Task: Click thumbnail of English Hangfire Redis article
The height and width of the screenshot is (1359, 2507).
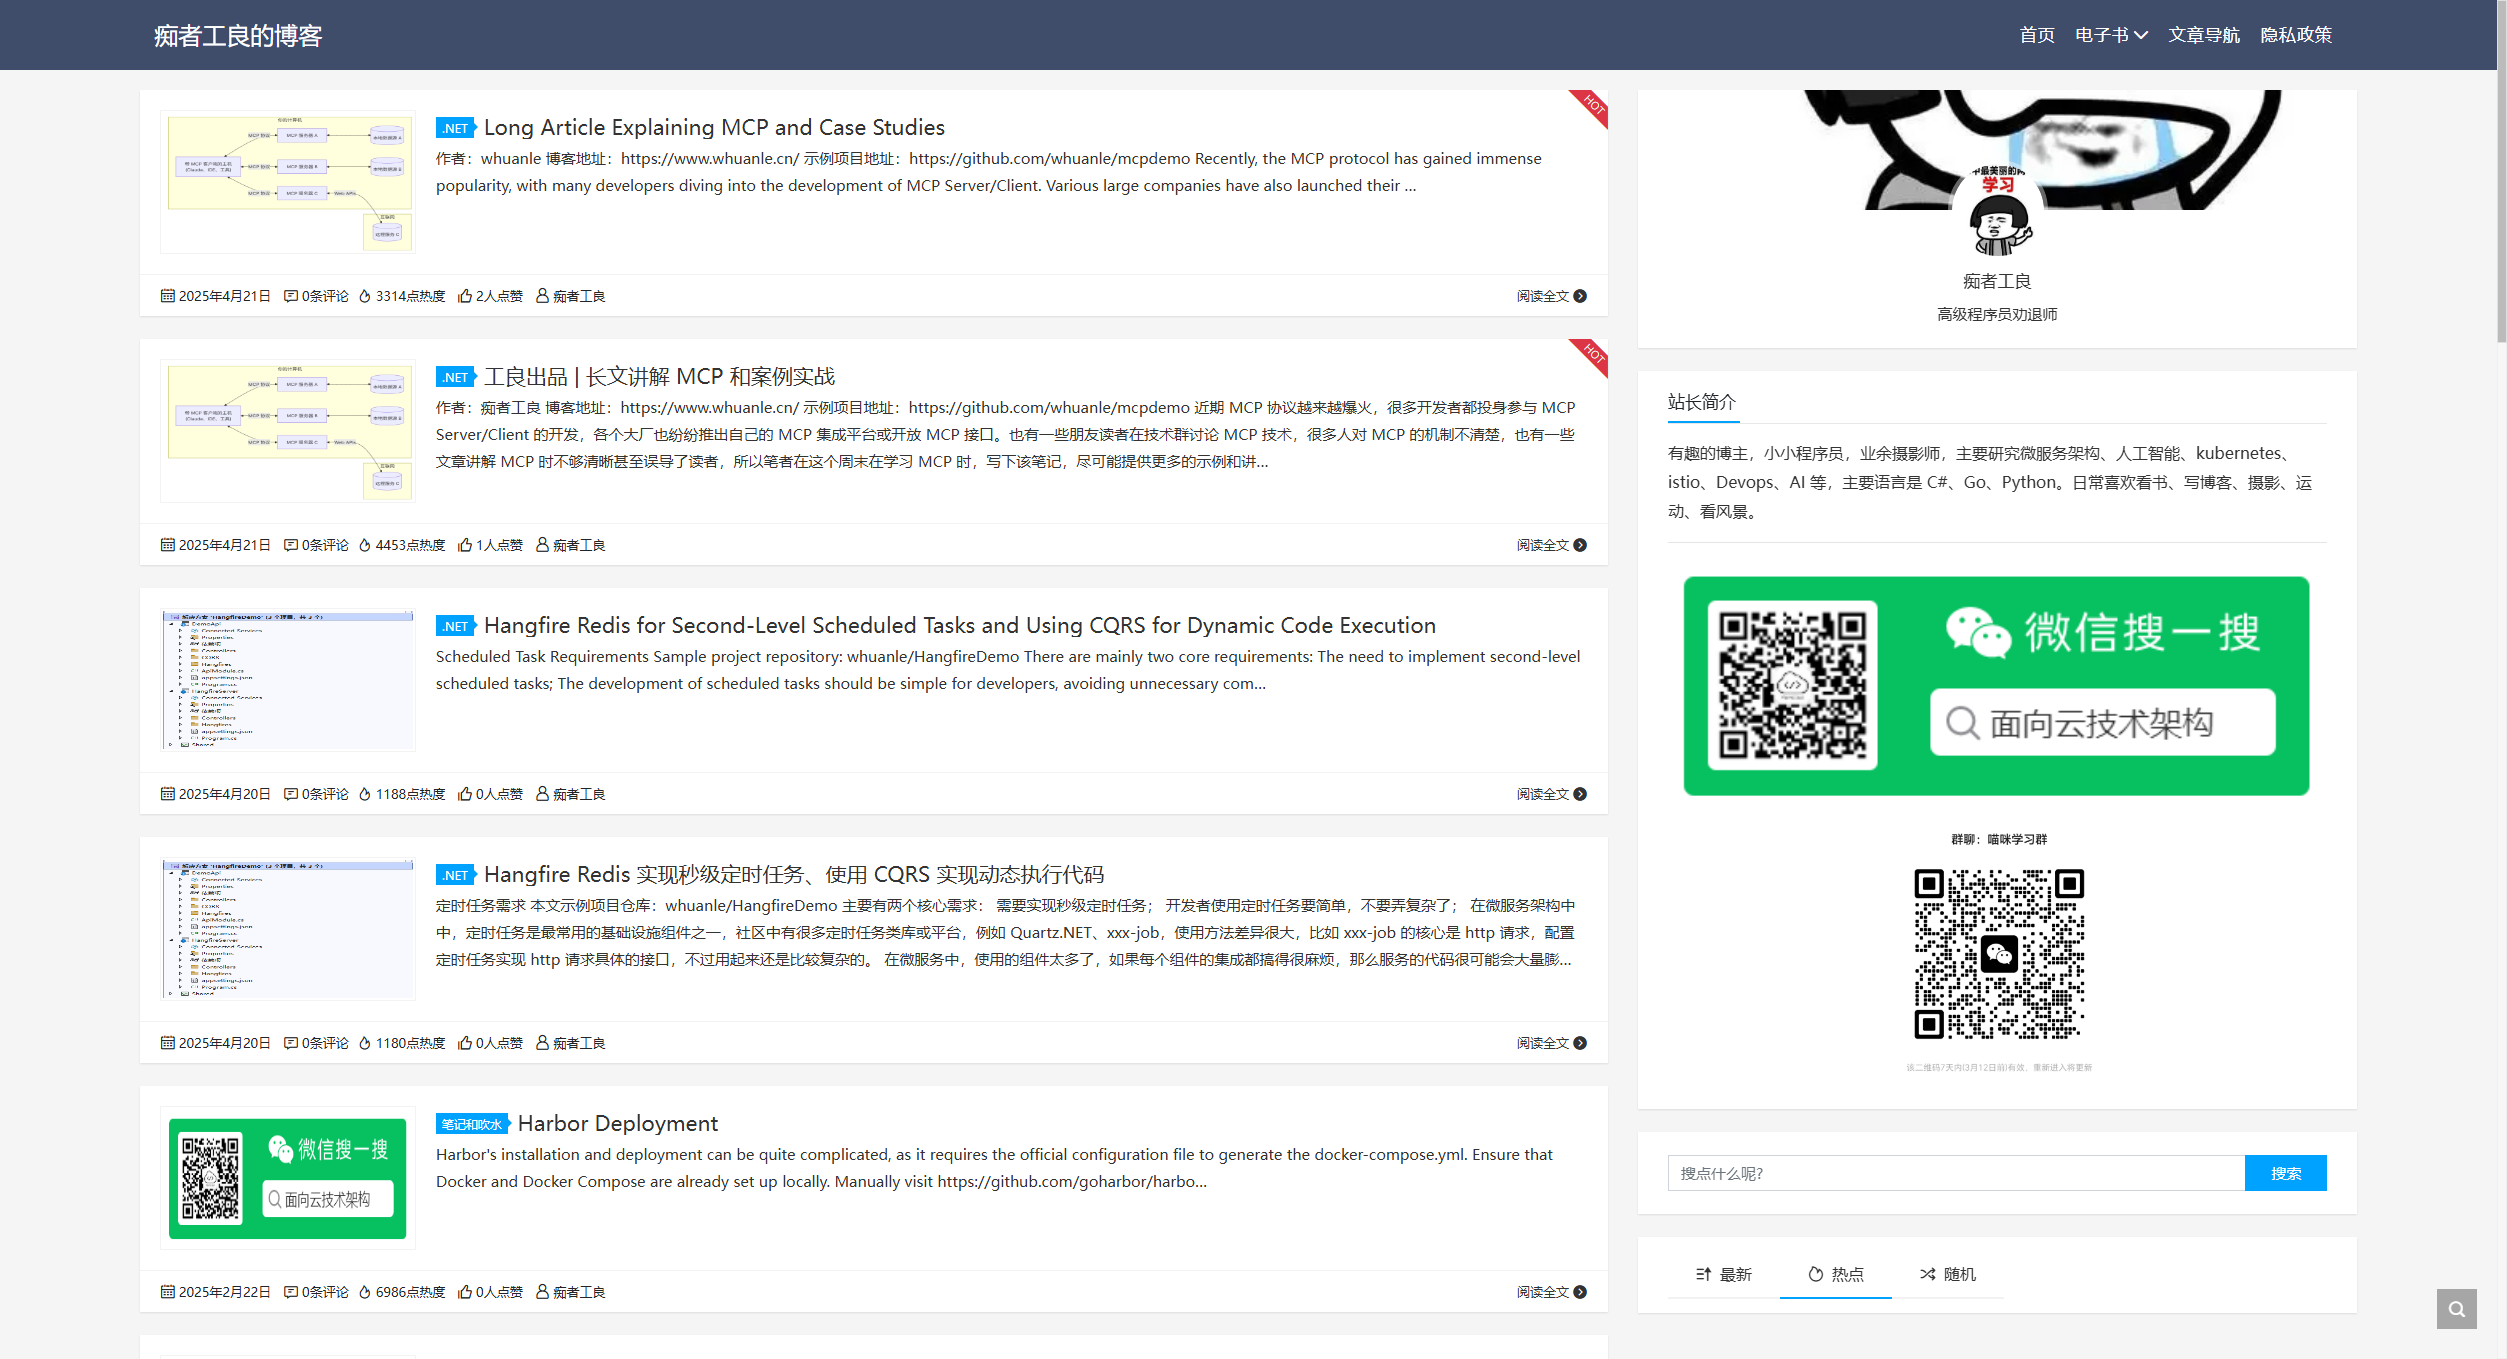Action: 288,679
